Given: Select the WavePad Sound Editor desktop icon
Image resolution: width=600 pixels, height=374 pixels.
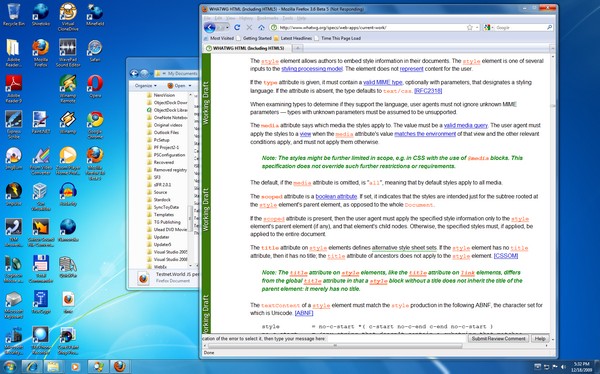Looking at the screenshot, I should [68, 53].
